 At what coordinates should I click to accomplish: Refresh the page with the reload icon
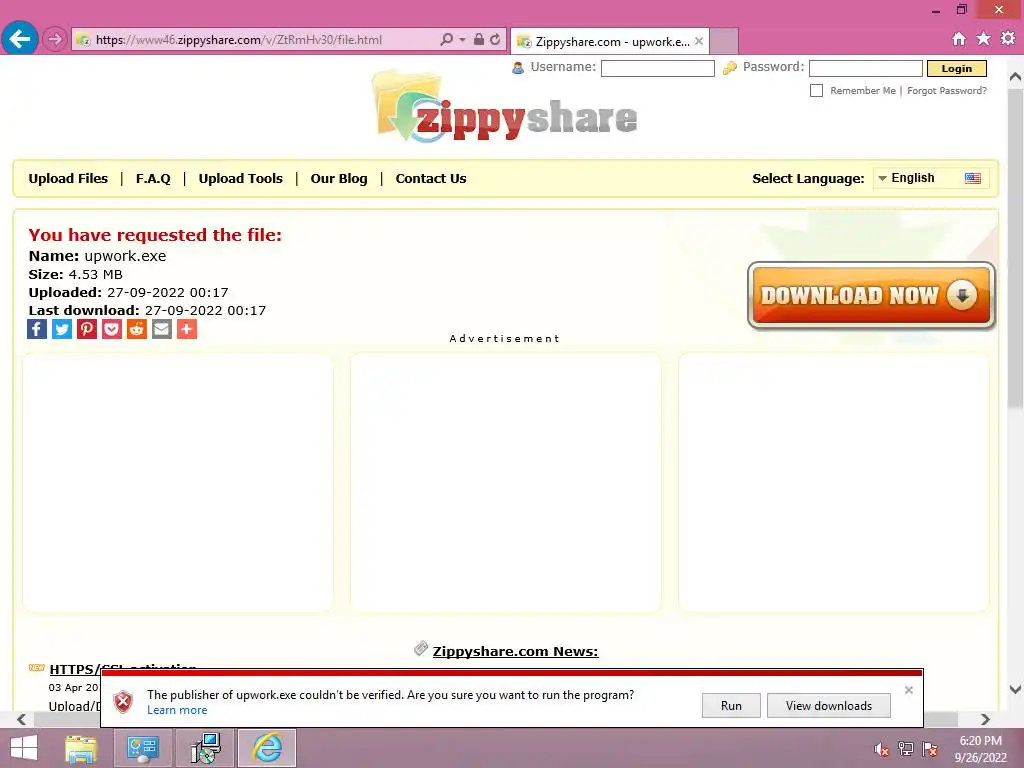[495, 39]
